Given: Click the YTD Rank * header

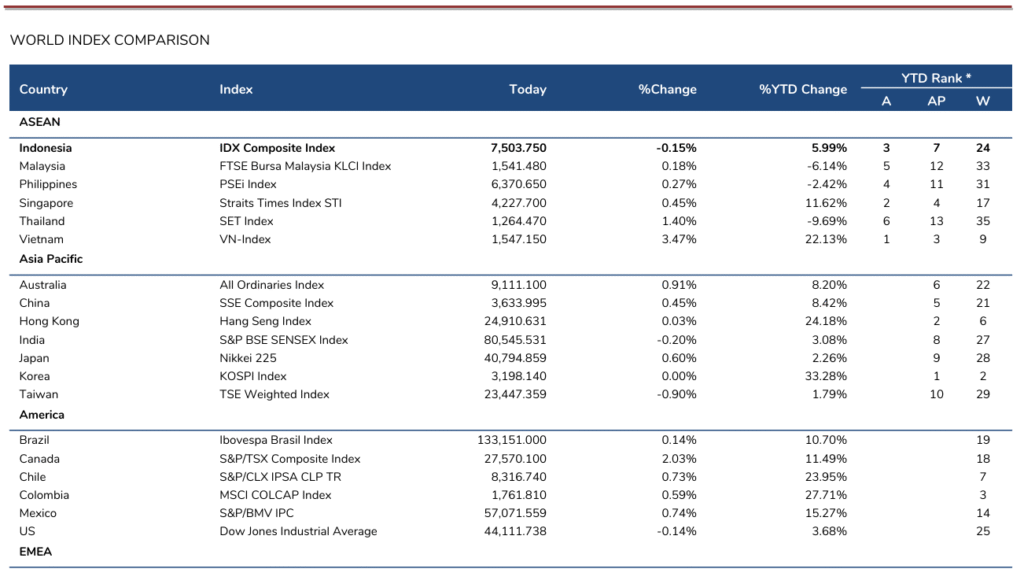Looking at the screenshot, I should click(936, 77).
